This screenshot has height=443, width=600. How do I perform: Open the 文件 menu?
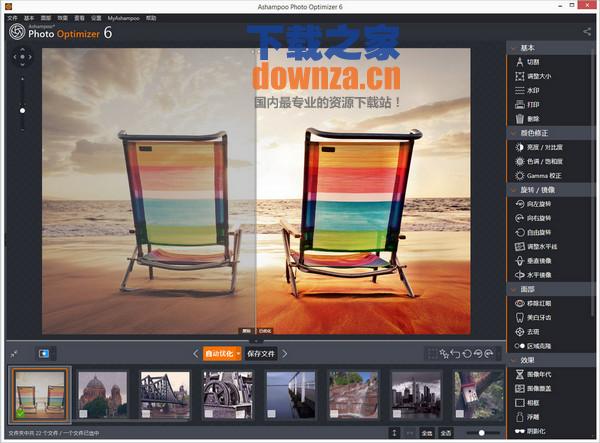(13, 18)
